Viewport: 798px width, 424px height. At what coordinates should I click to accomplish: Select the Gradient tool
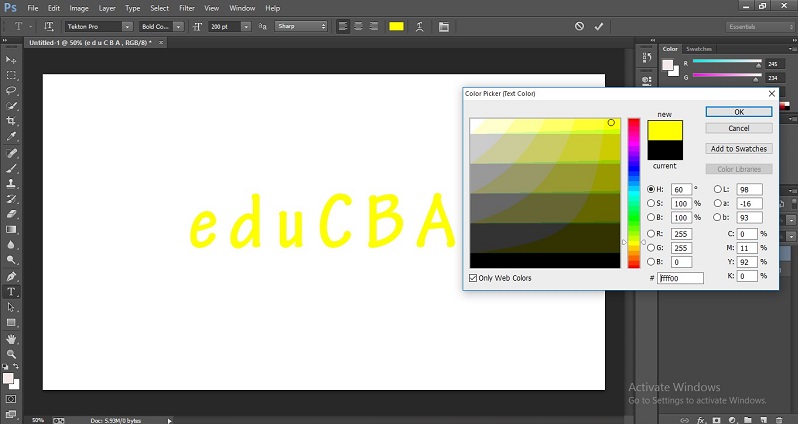pyautogui.click(x=11, y=229)
